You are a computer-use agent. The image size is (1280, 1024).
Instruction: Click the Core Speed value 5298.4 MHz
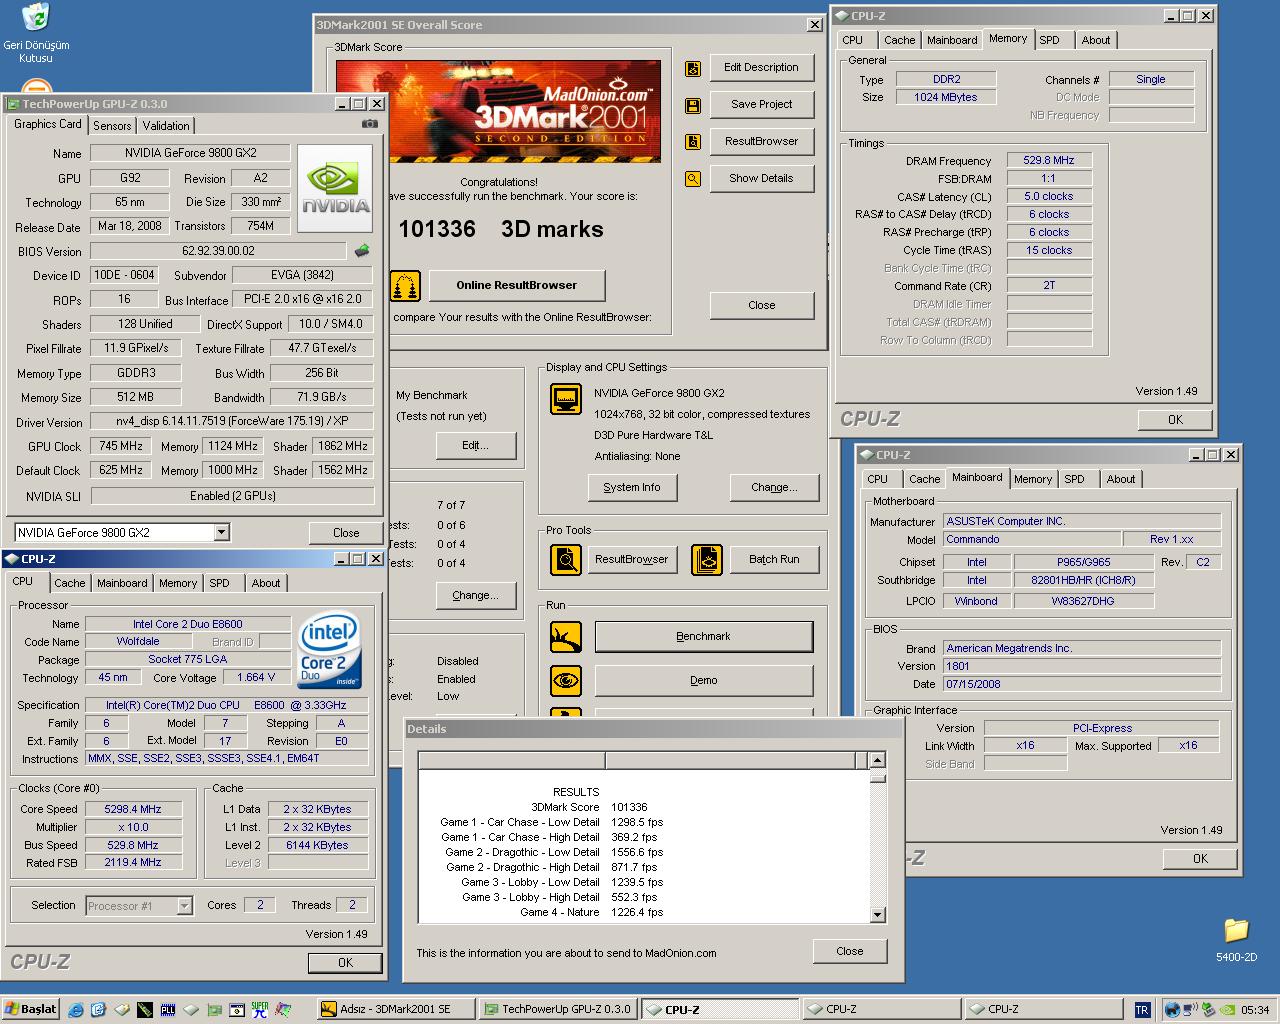point(133,810)
